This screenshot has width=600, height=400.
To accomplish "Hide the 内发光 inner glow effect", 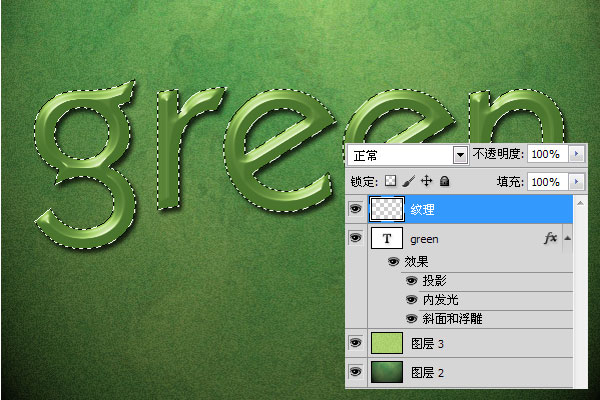I will [x=411, y=300].
